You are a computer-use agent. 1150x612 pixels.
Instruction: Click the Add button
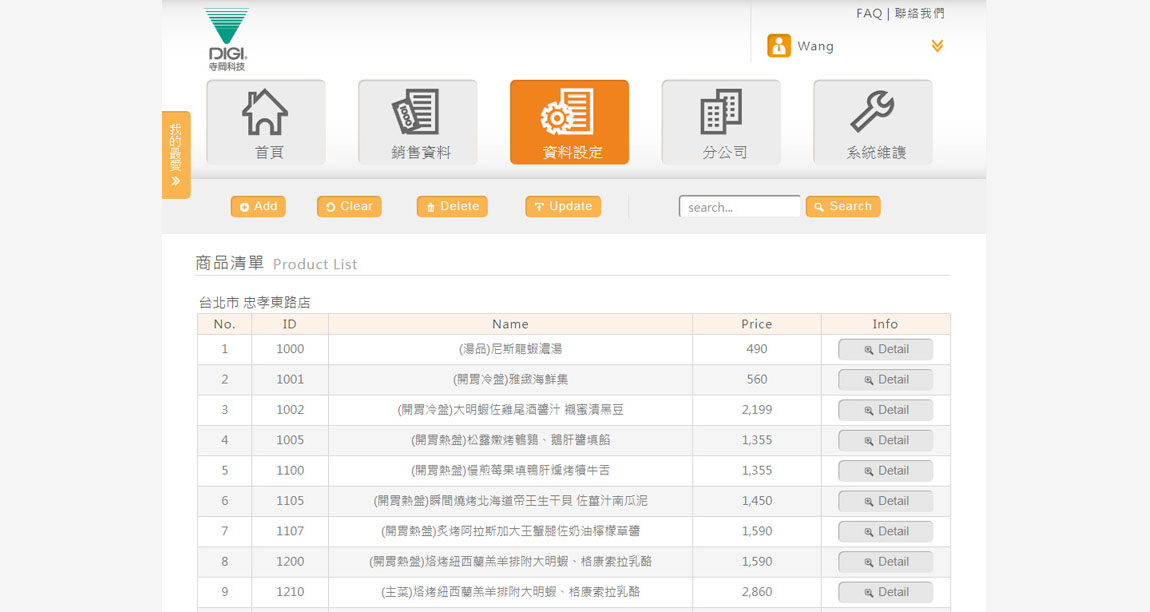[x=258, y=206]
